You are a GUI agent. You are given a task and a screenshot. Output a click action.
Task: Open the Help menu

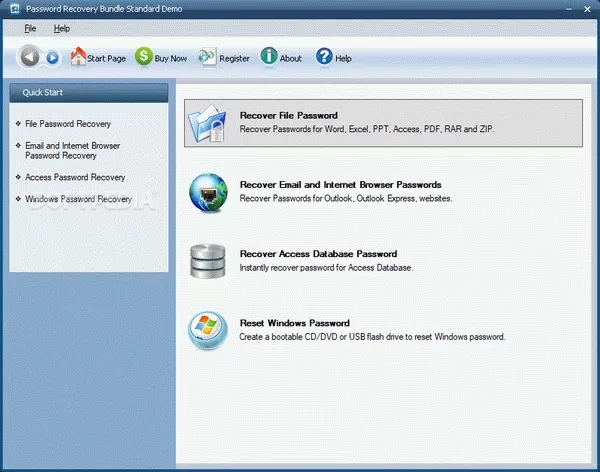coord(62,28)
